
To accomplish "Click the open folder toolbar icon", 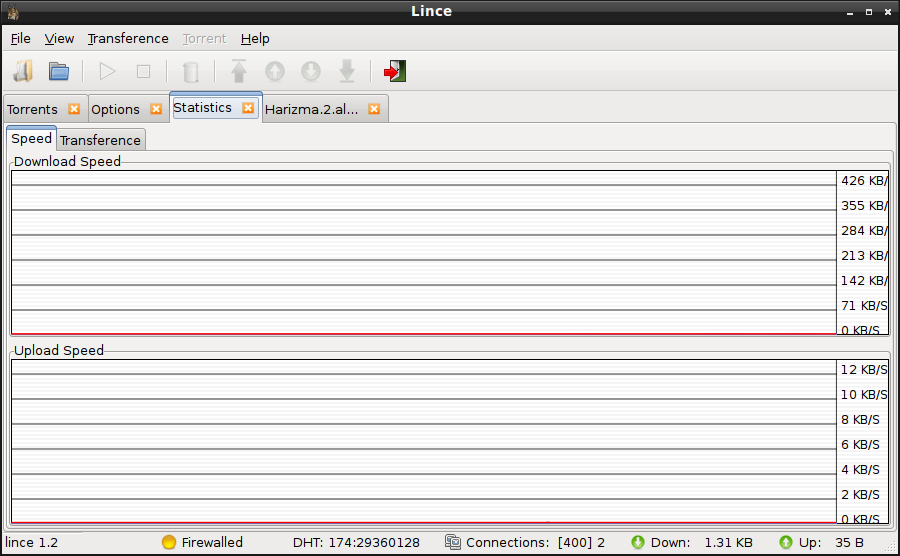I will click(59, 71).
